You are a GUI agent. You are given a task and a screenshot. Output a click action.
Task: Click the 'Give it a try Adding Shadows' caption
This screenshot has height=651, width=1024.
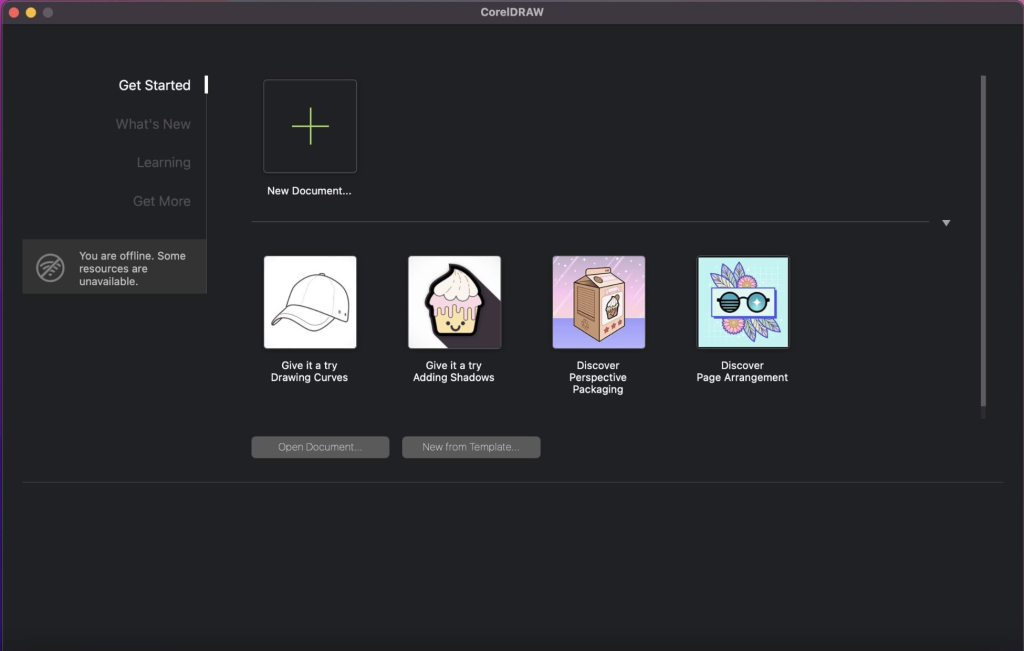pos(454,372)
